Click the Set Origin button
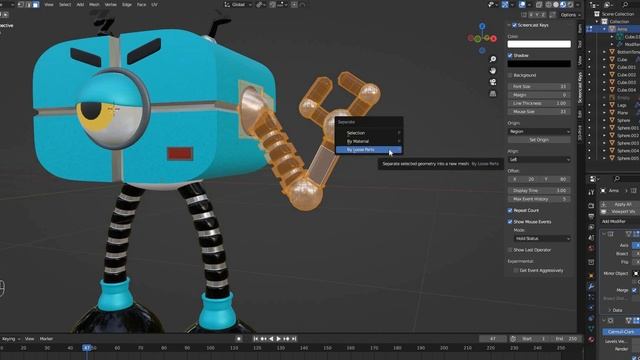This screenshot has height=360, width=640. [x=539, y=140]
